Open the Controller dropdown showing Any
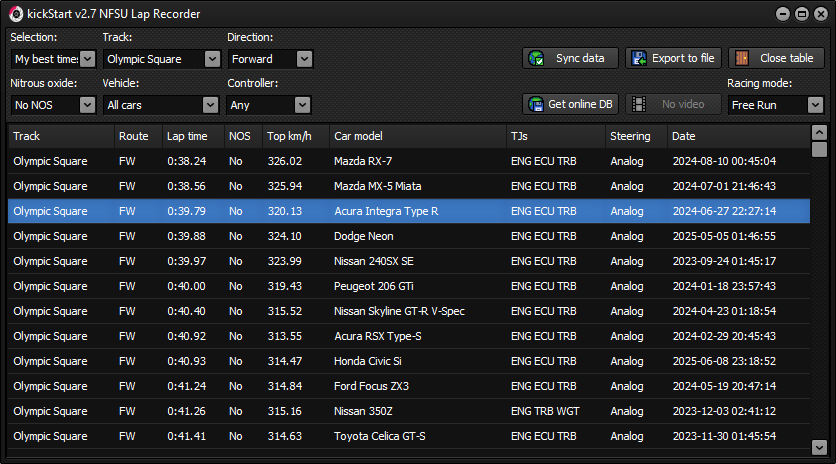Viewport: 836px width, 464px height. pyautogui.click(x=269, y=105)
